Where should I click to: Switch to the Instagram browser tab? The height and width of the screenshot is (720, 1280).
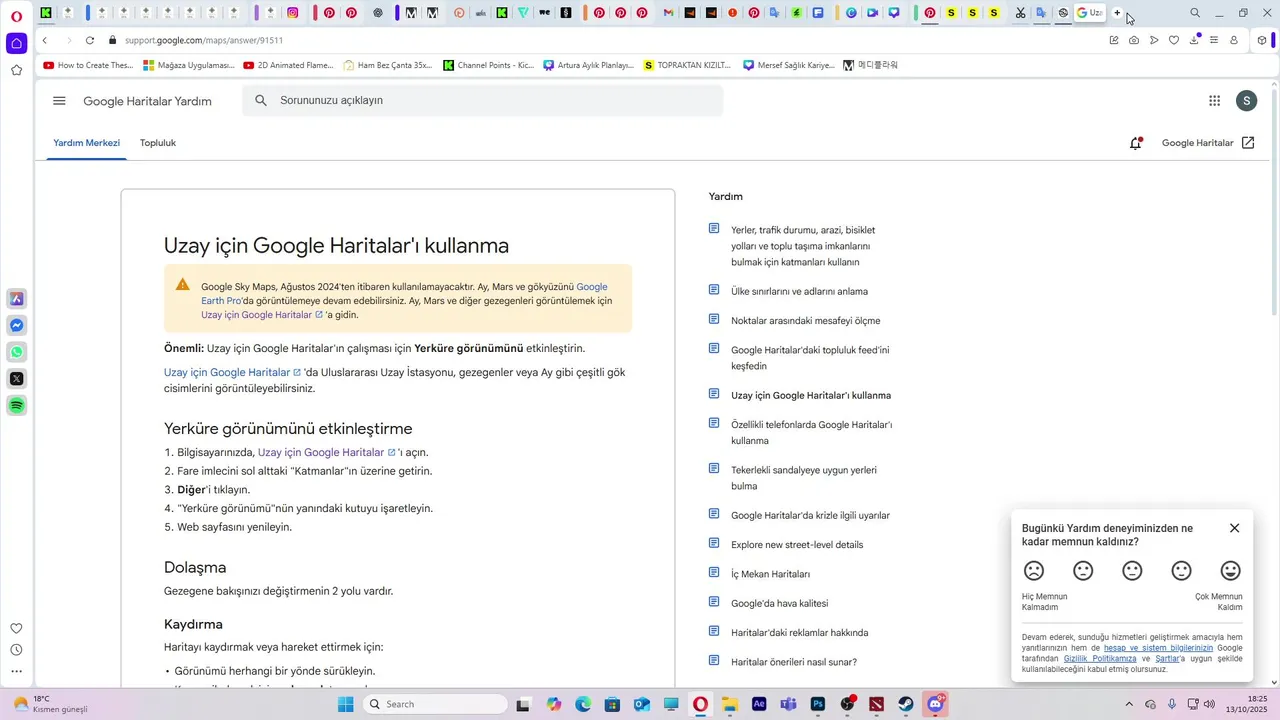click(293, 13)
